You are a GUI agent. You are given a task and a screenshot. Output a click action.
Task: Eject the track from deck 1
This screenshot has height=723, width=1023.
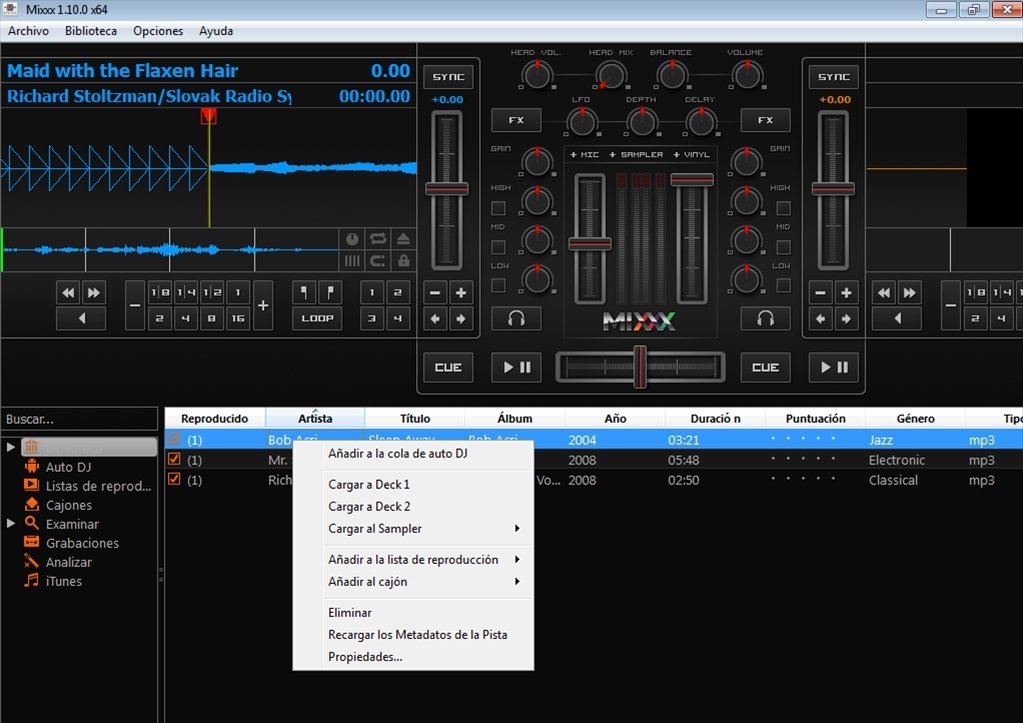(x=404, y=238)
